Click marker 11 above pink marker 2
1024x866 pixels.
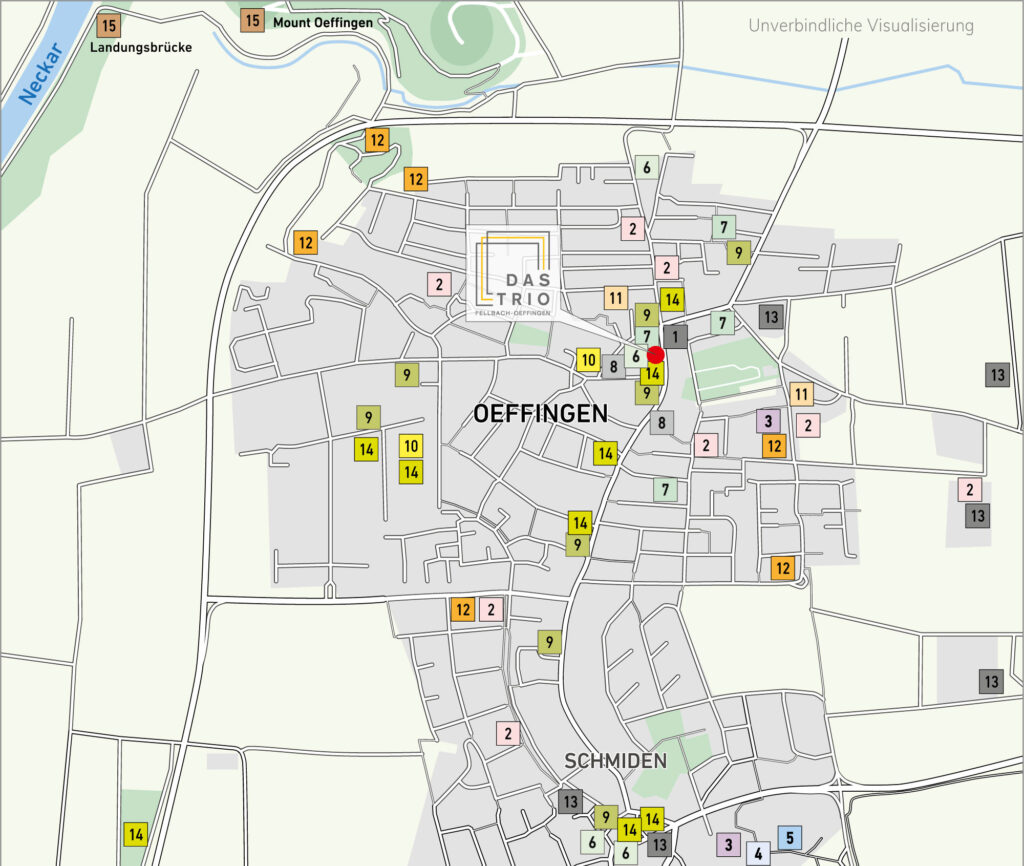[x=802, y=394]
